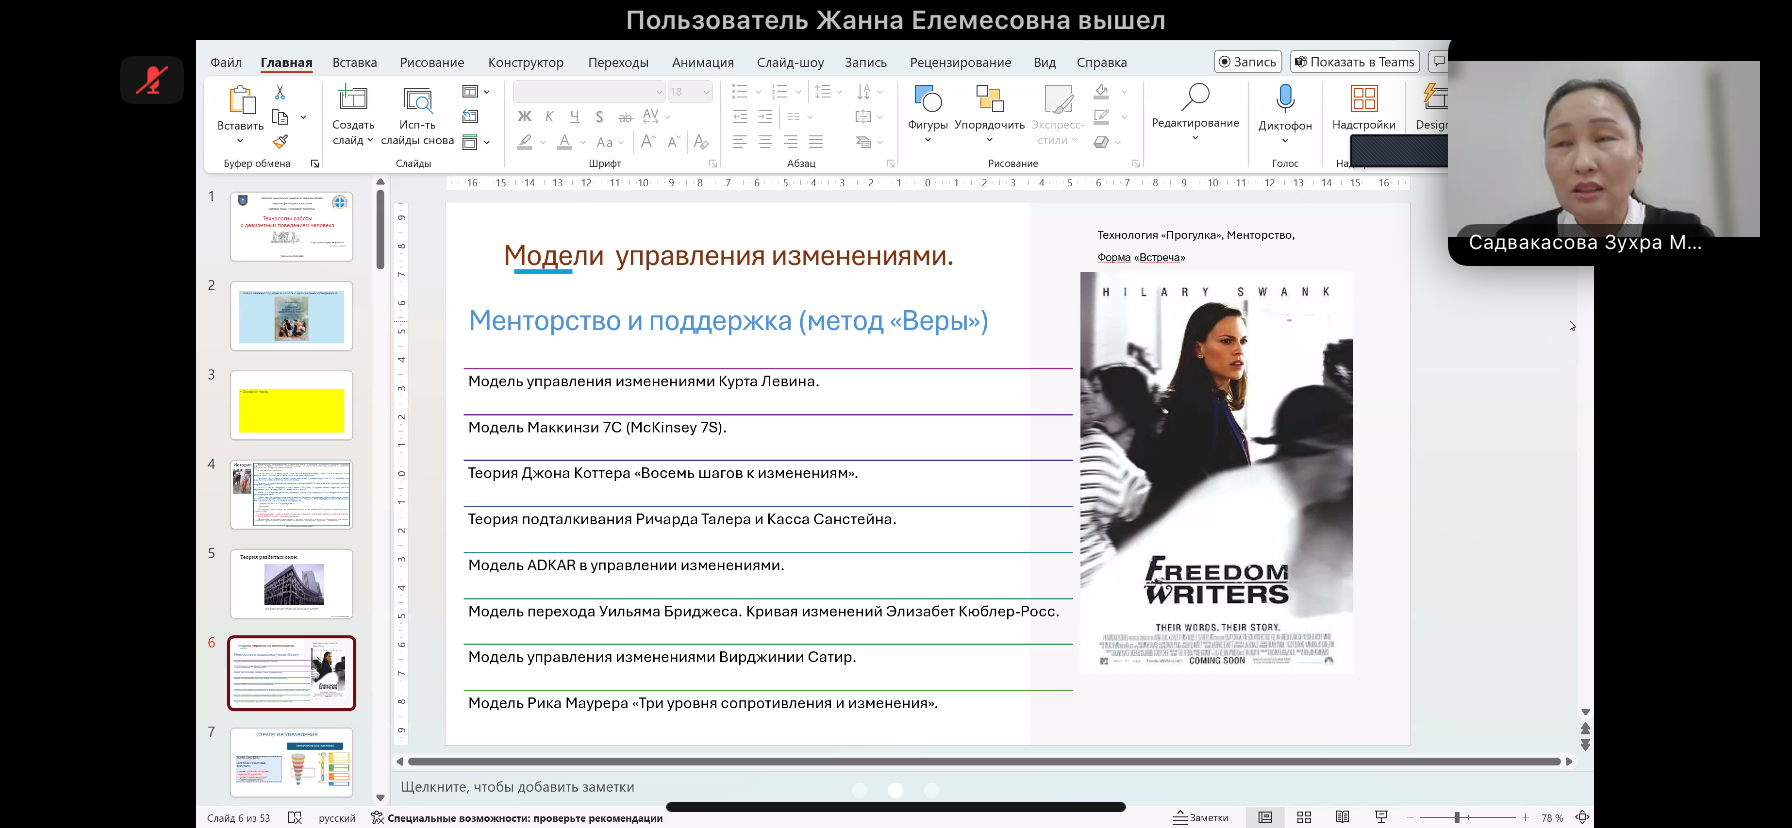Viewport: 1792px width, 828px height.
Task: Open the slide Layout dropdown
Action: tap(476, 92)
